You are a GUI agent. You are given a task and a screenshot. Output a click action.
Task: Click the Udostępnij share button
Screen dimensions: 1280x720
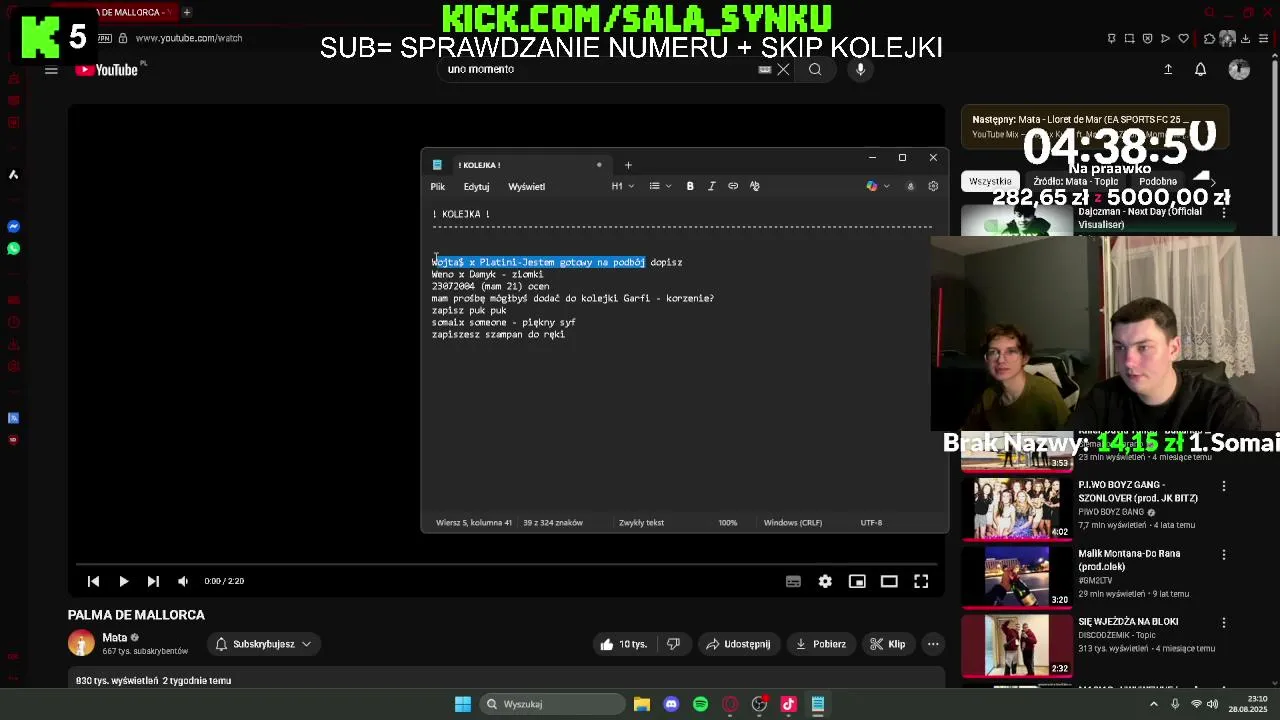[x=738, y=644]
